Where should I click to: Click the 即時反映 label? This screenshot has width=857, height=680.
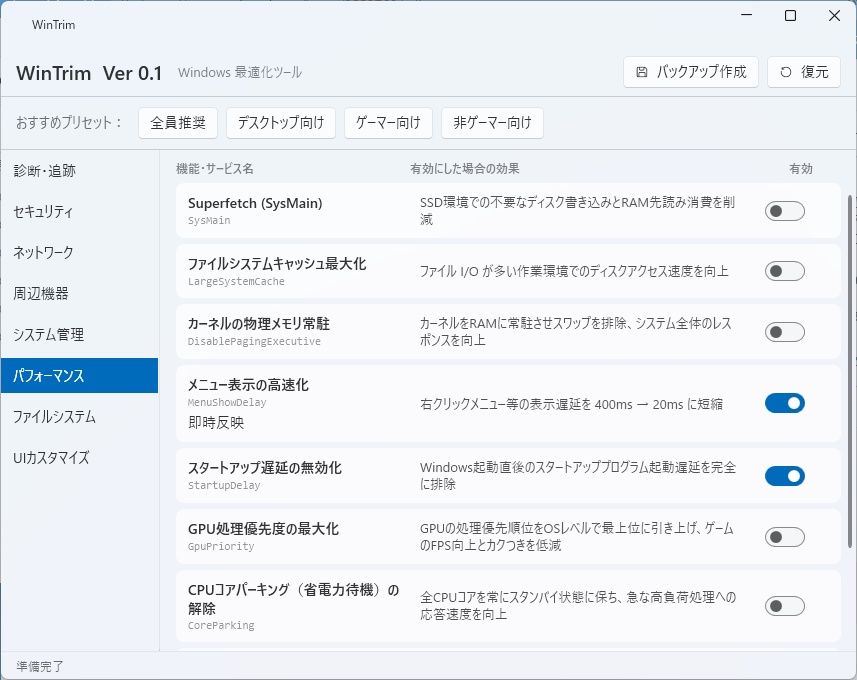click(x=216, y=423)
